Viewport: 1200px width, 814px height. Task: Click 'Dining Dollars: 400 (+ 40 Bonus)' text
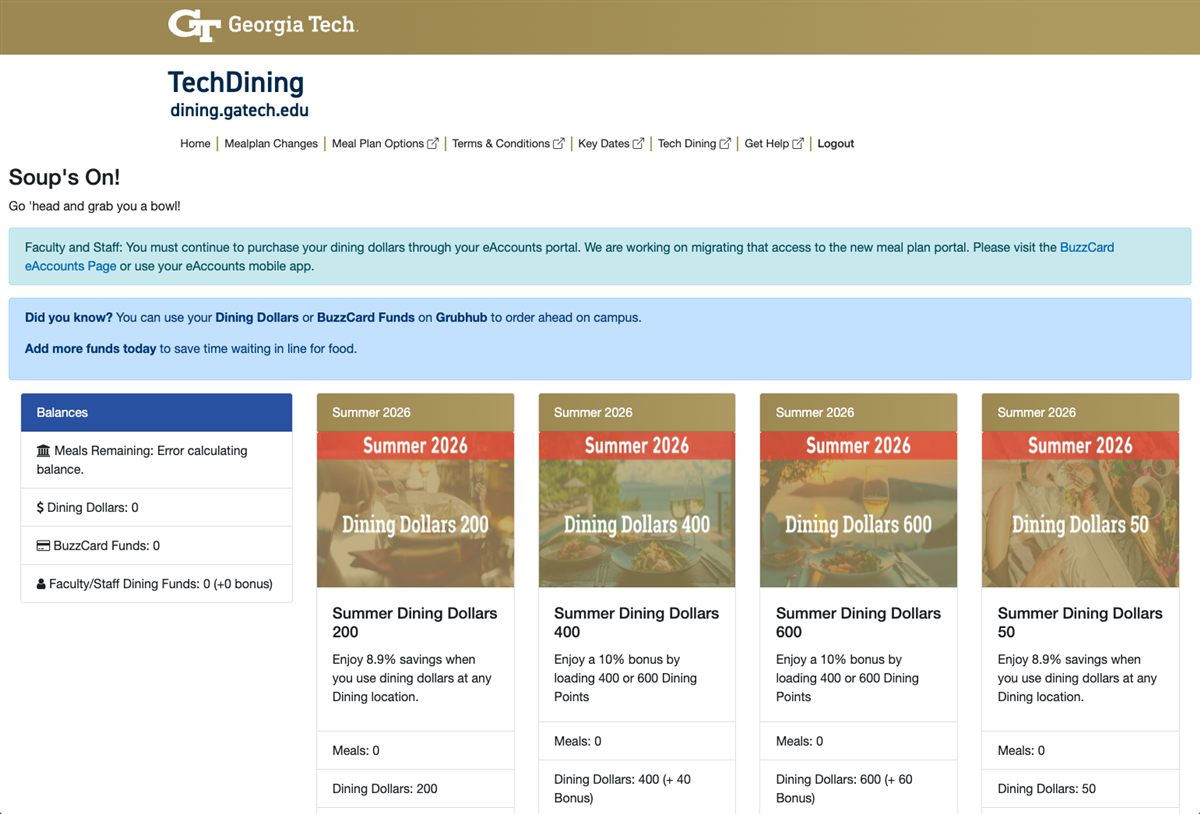pyautogui.click(x=623, y=789)
